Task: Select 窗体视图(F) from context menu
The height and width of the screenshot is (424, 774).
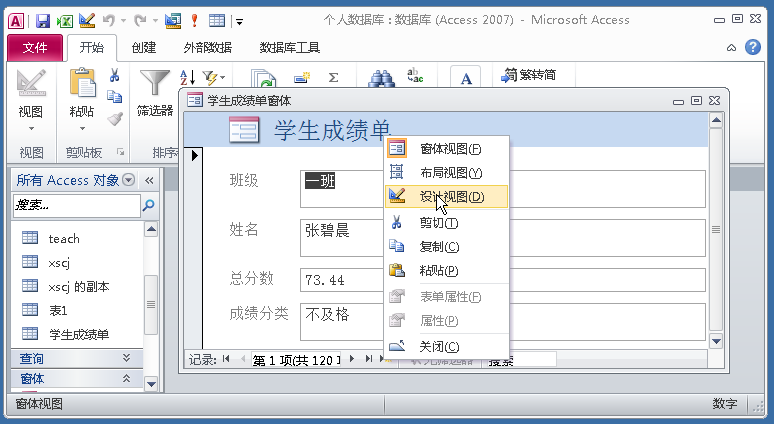Action: point(446,149)
